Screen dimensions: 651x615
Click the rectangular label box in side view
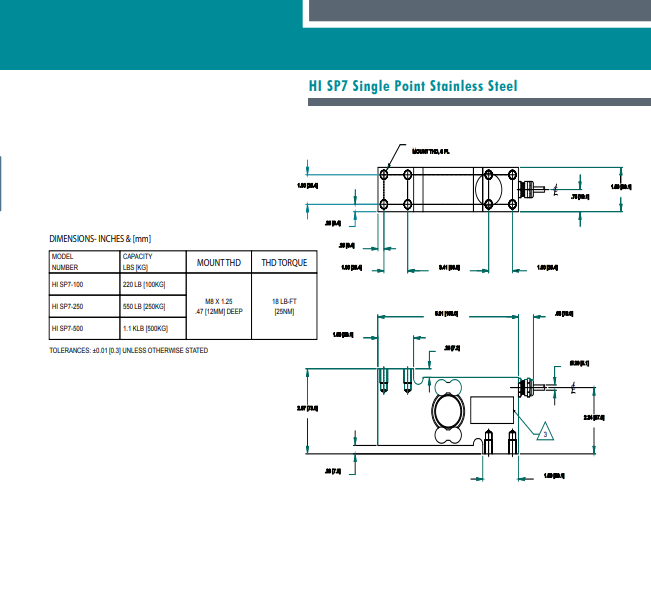tap(491, 410)
